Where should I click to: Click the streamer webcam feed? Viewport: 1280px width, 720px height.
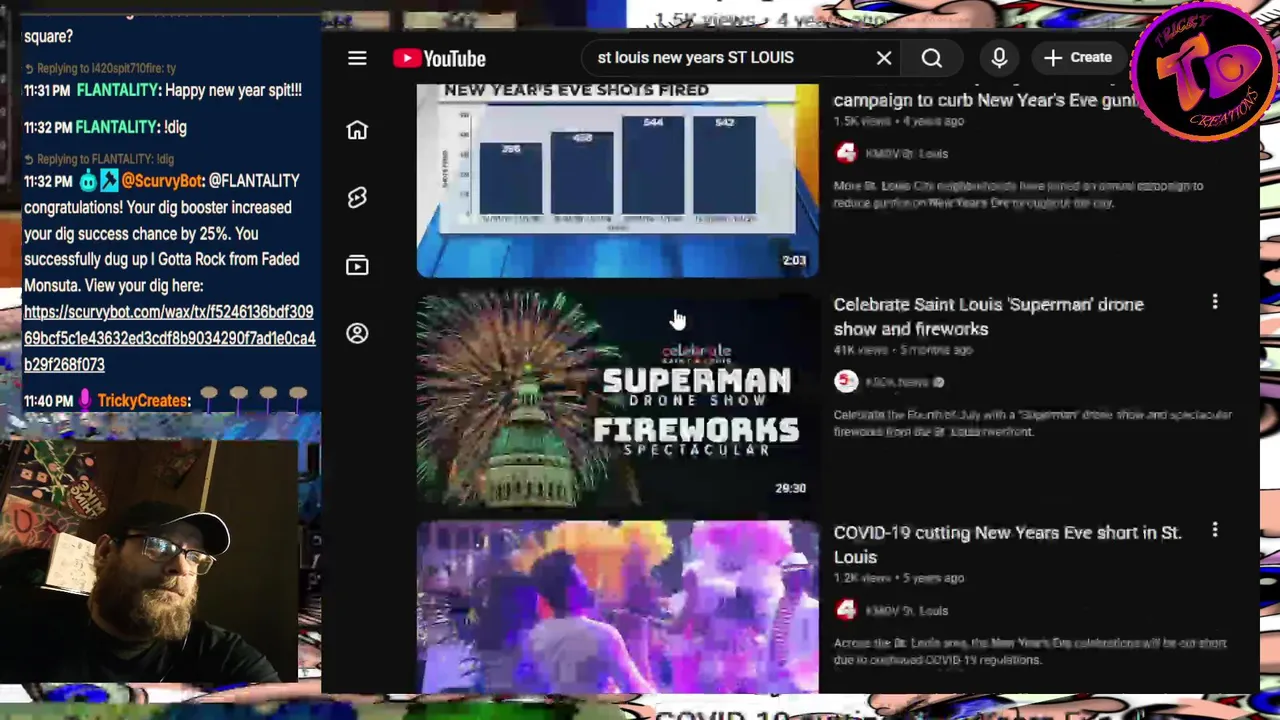click(x=150, y=560)
